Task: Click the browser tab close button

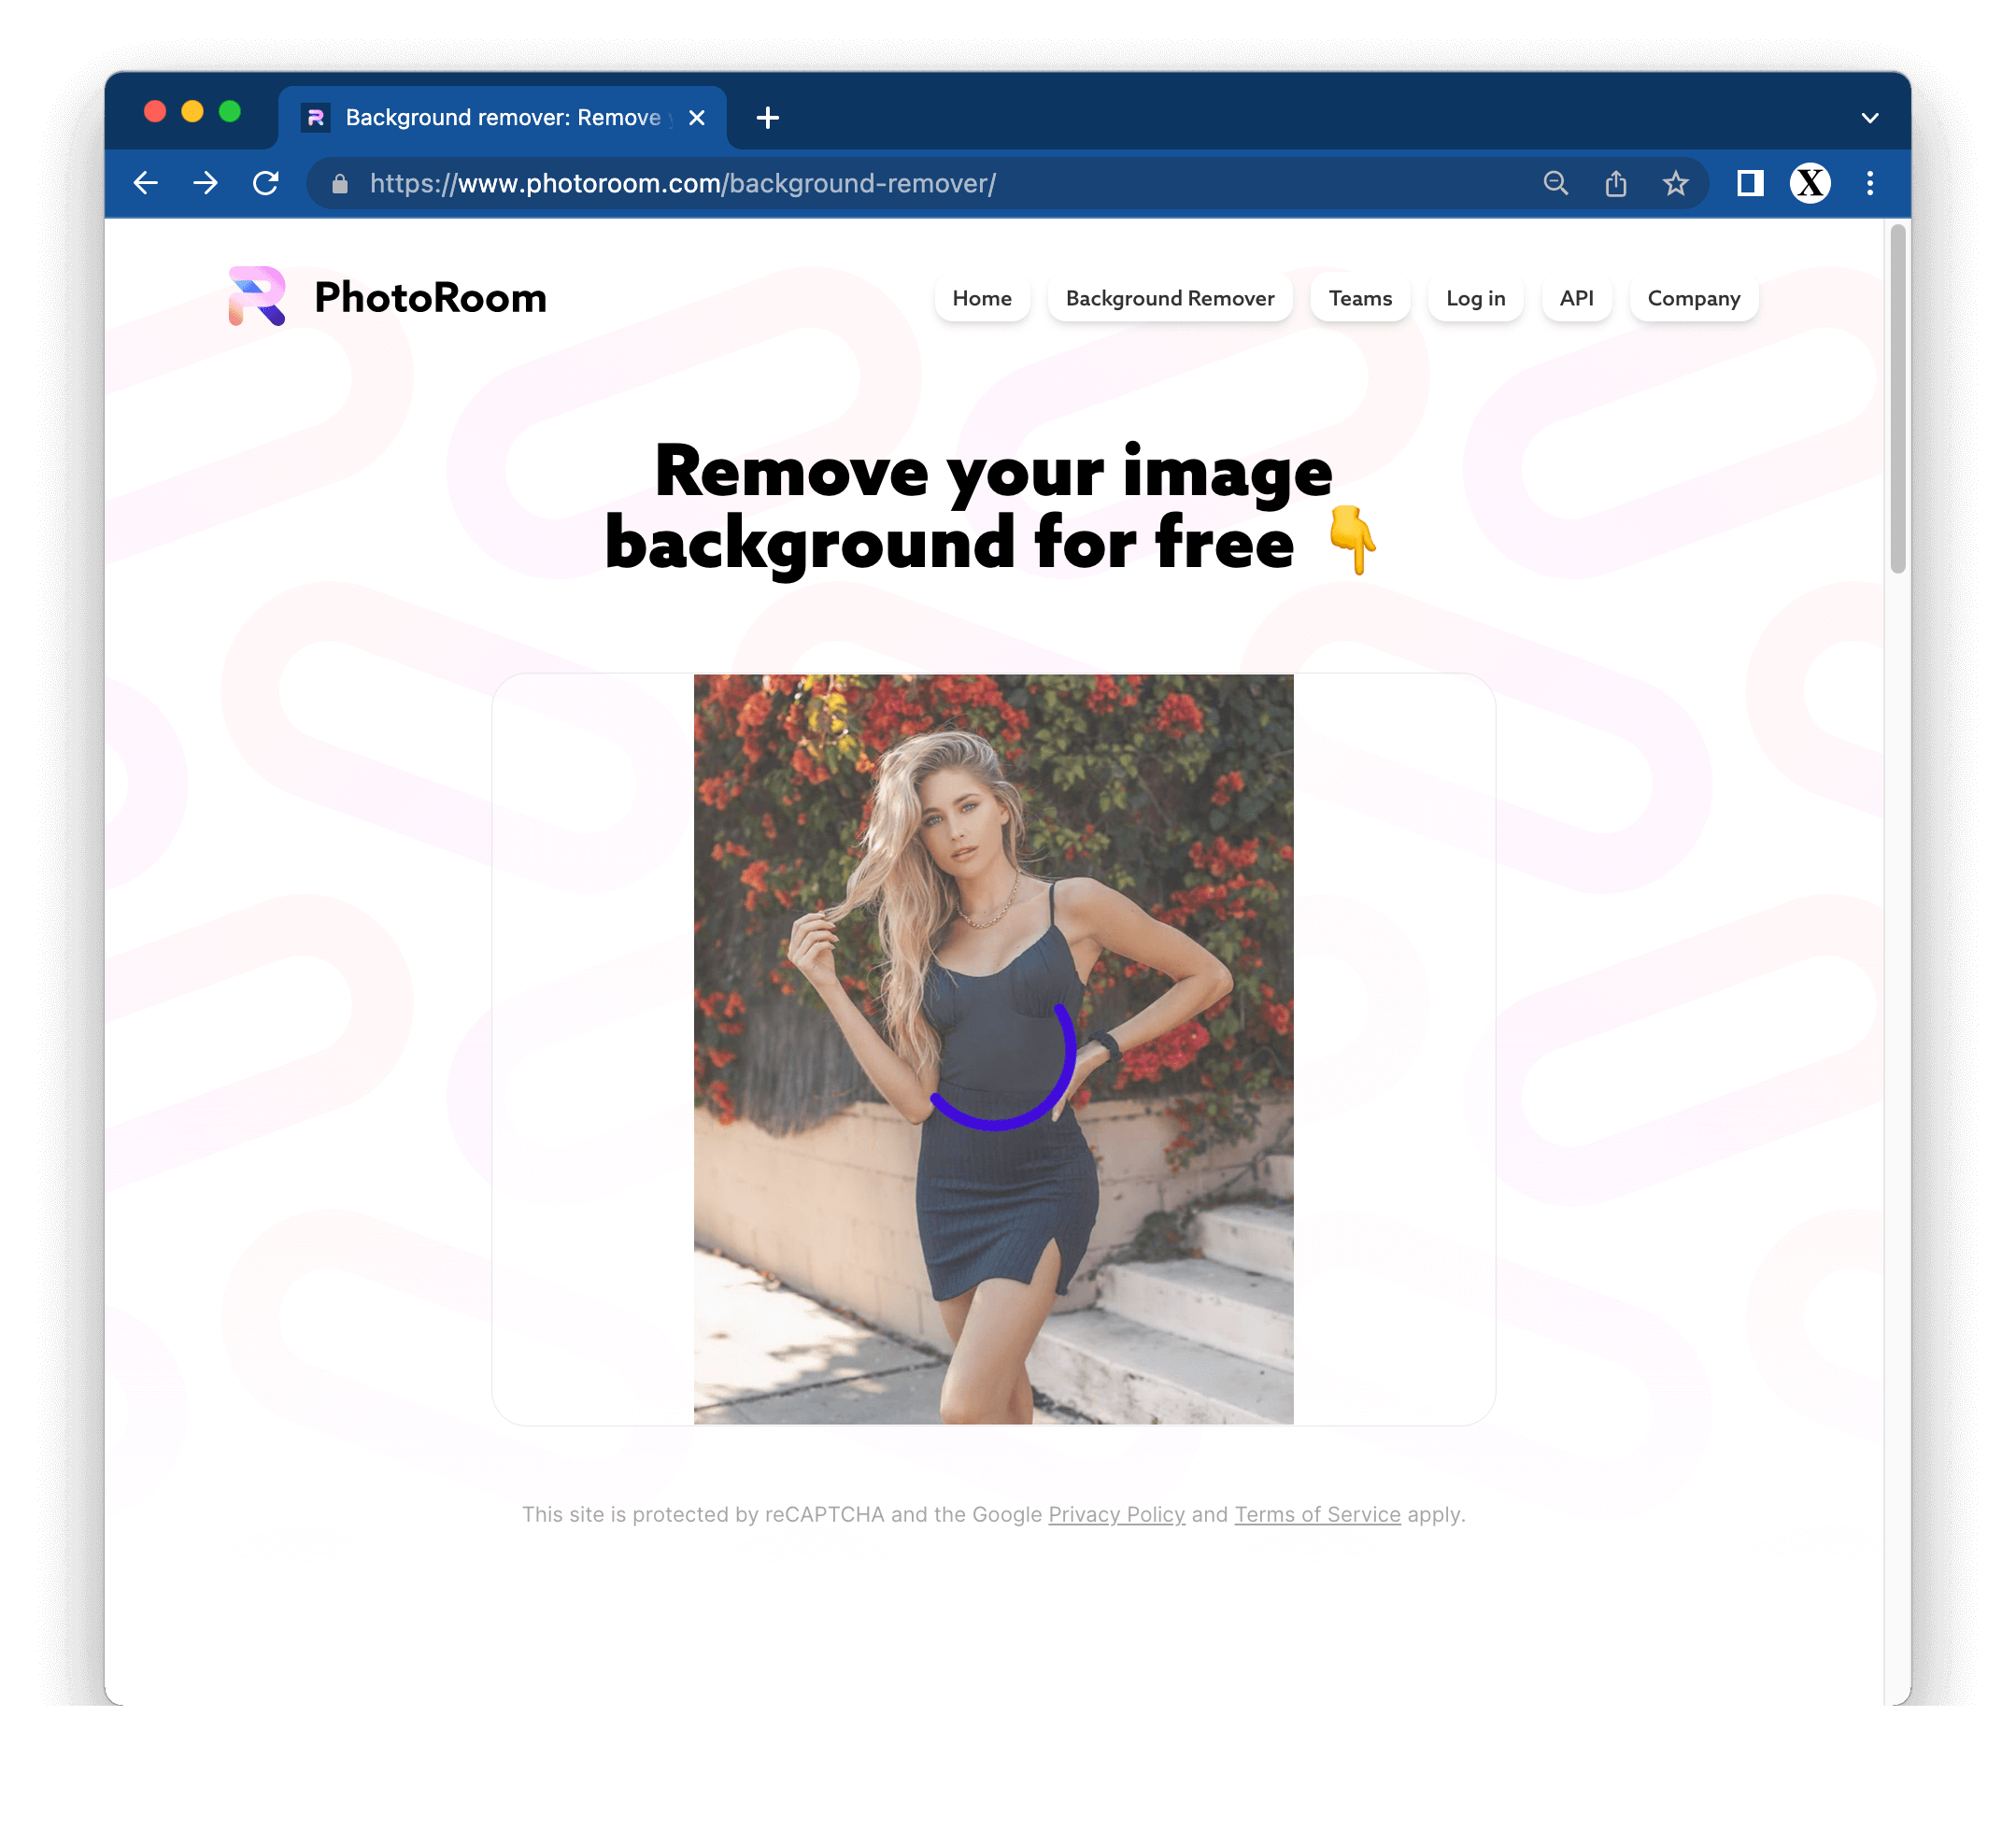Action: click(x=697, y=118)
